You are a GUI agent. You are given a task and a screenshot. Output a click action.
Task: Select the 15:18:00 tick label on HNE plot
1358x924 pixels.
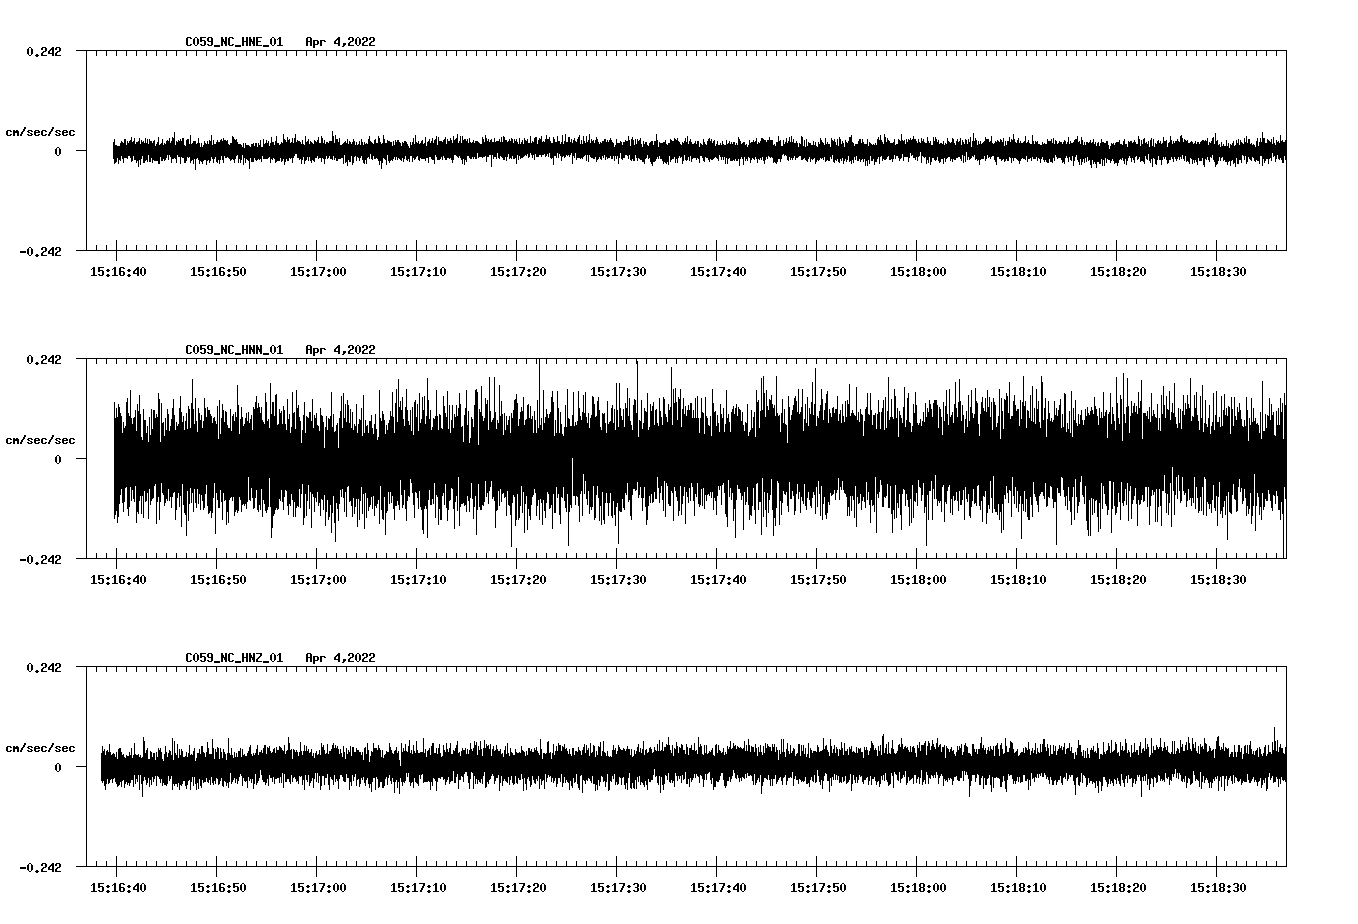click(918, 272)
